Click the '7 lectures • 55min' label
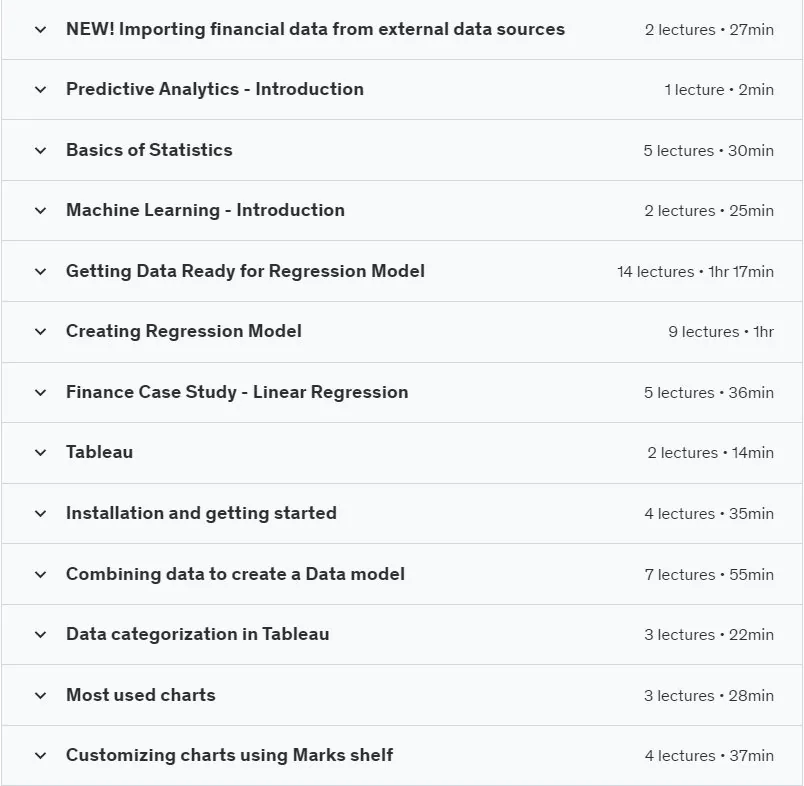 (709, 575)
